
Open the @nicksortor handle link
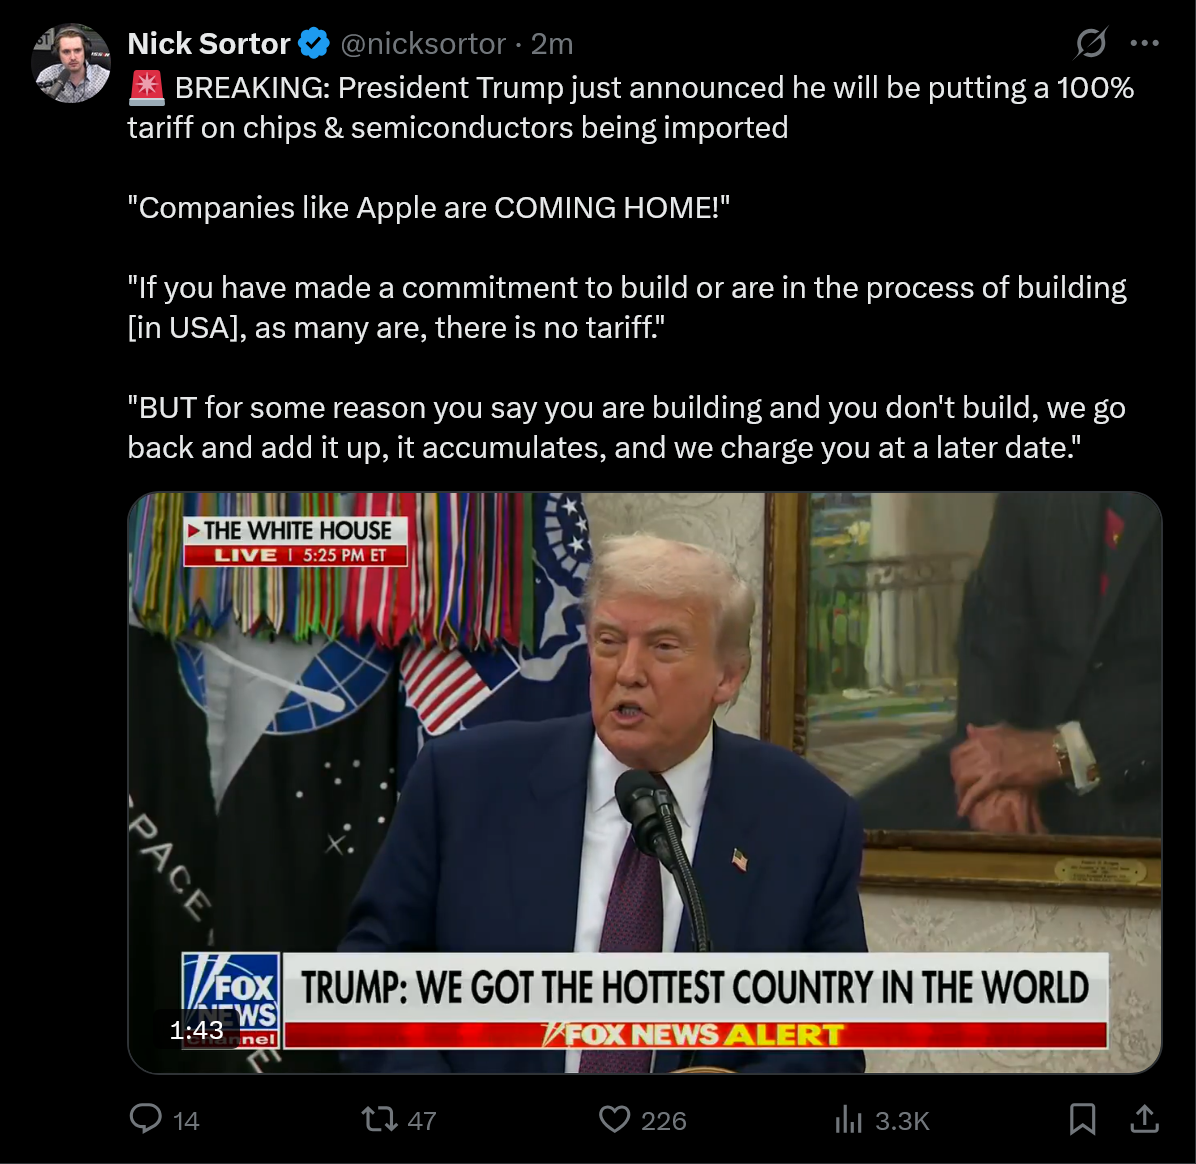[423, 44]
